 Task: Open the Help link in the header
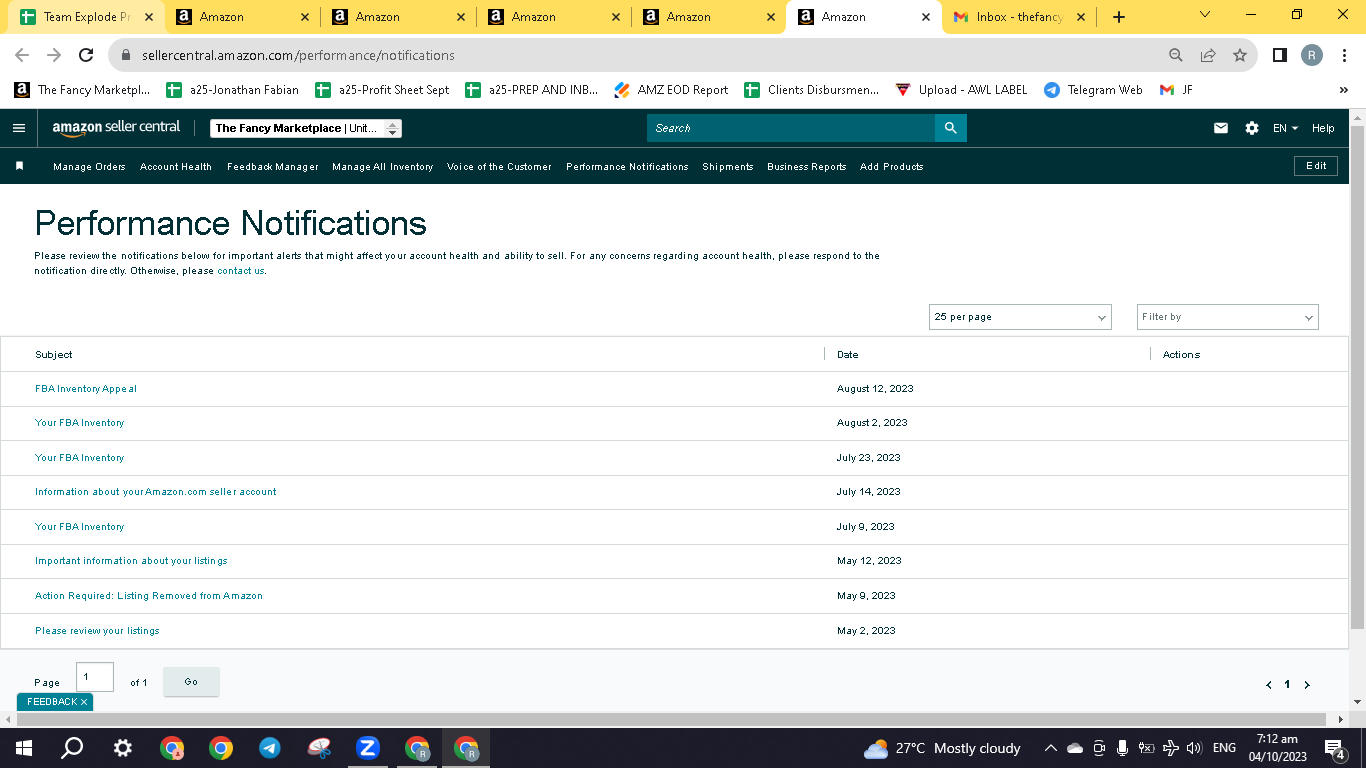(1323, 128)
